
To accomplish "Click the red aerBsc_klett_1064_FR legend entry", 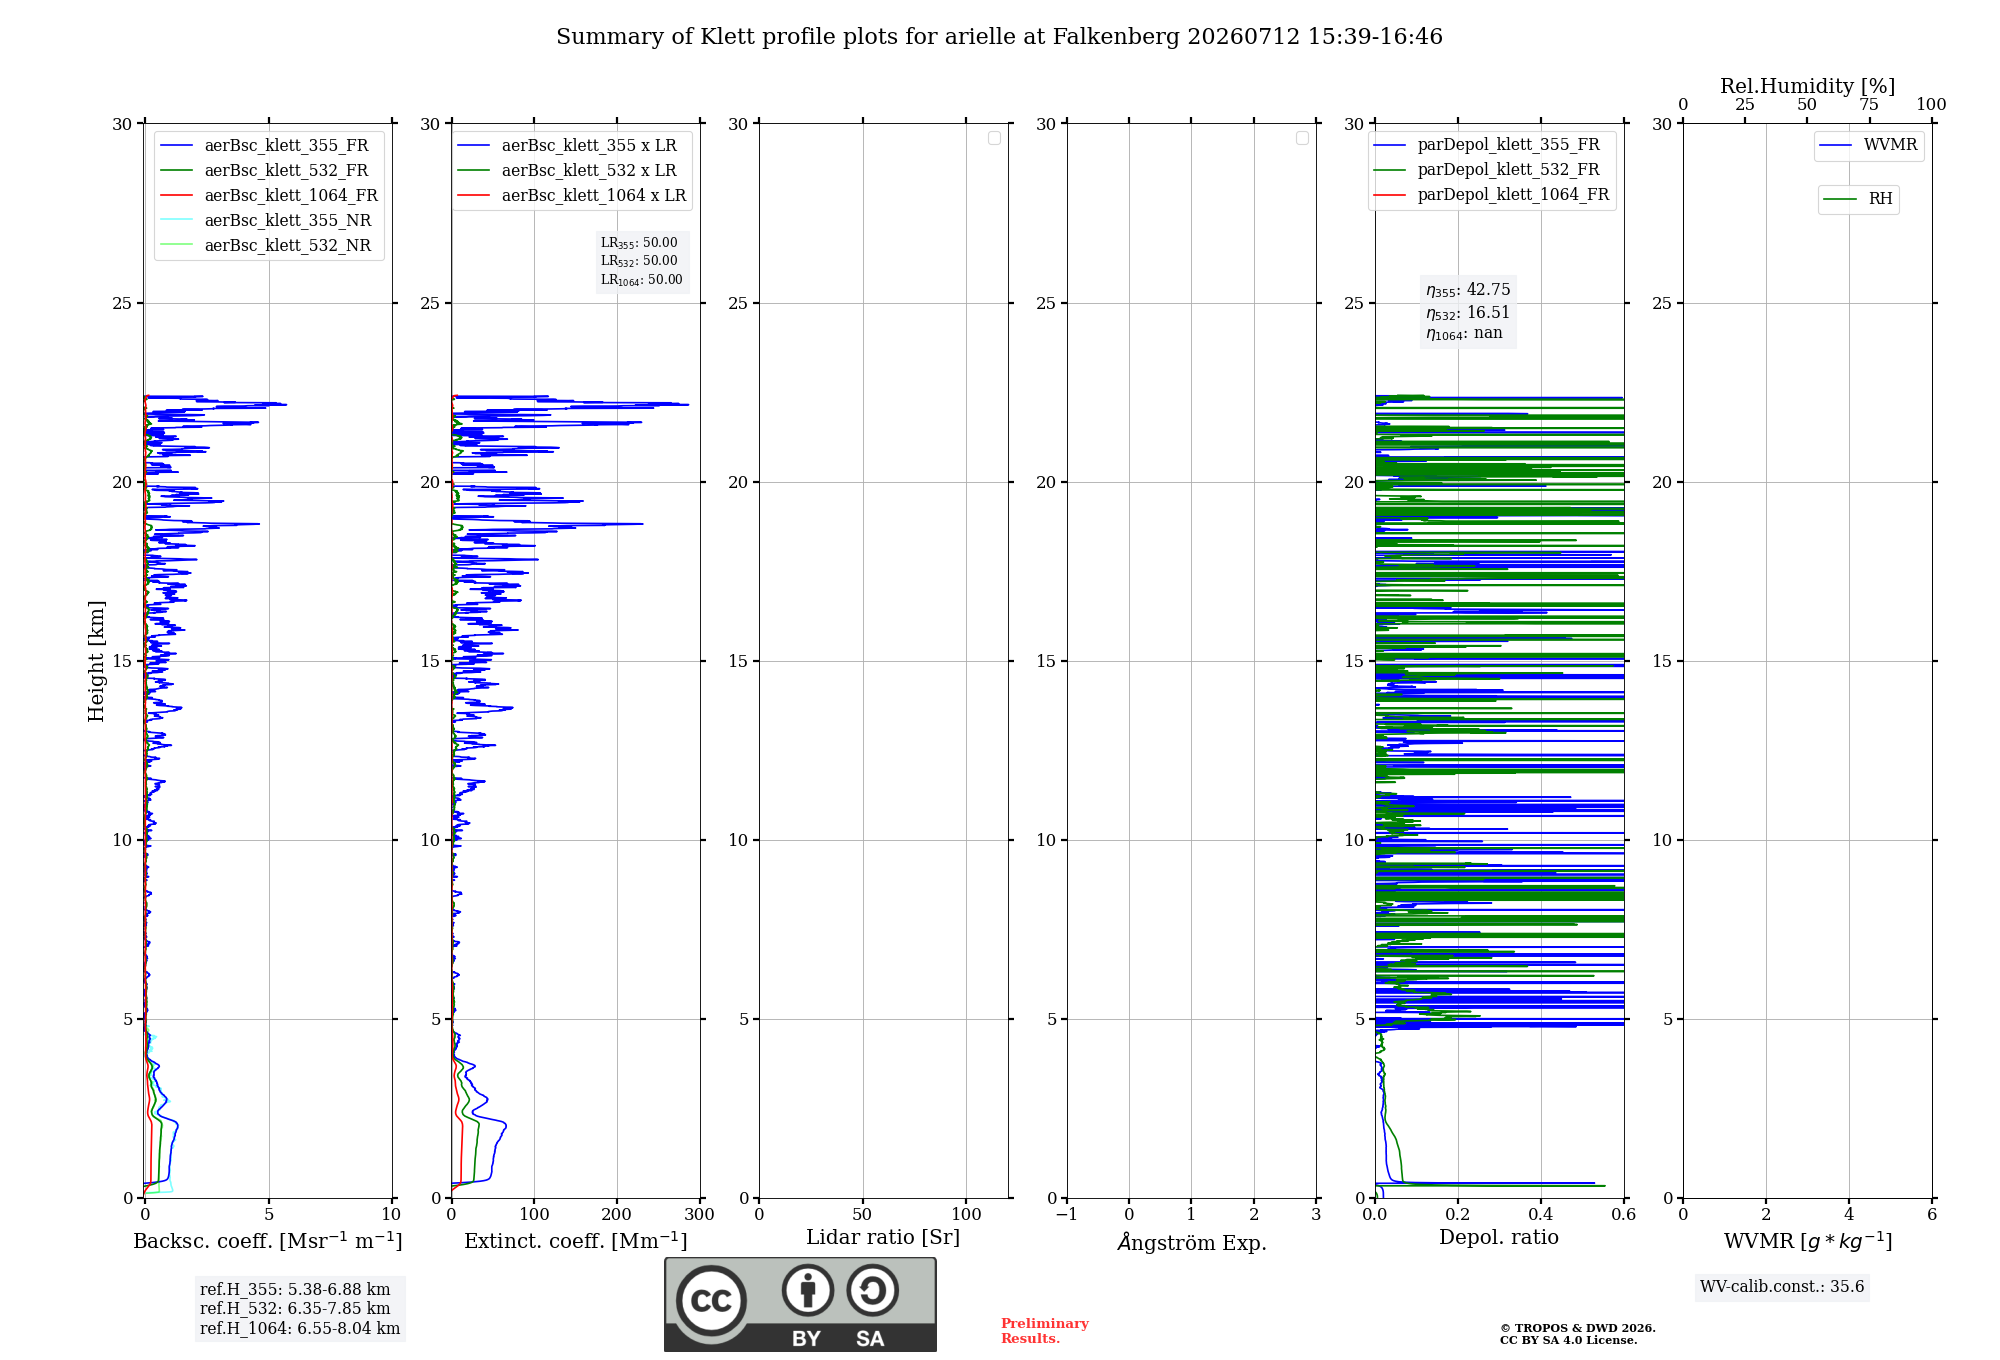I will (x=269, y=196).
